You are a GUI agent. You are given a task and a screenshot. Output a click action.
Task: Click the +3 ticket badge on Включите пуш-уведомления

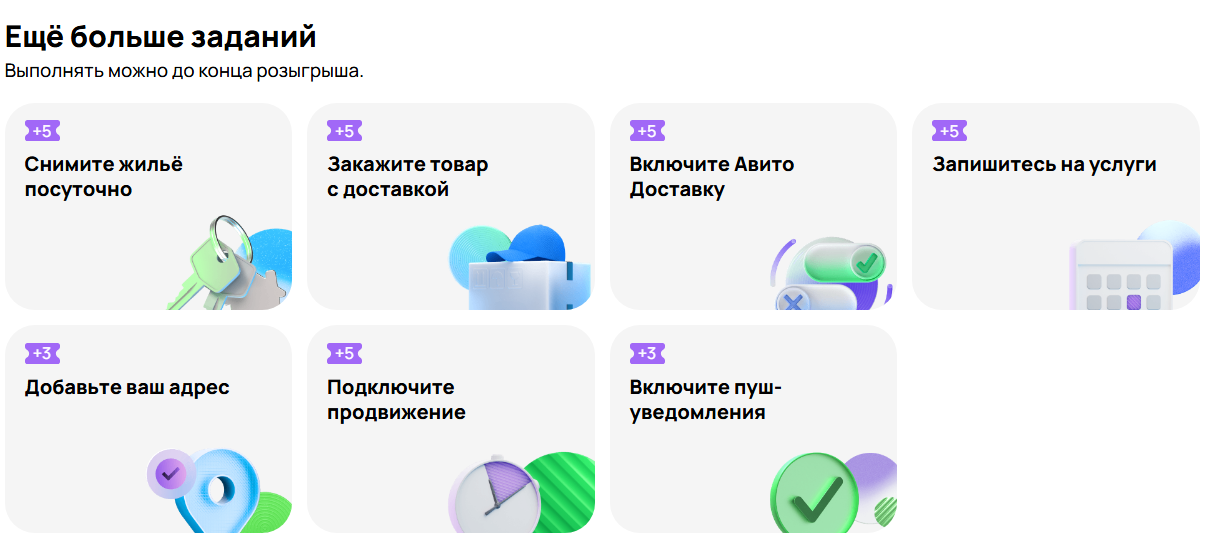647,353
